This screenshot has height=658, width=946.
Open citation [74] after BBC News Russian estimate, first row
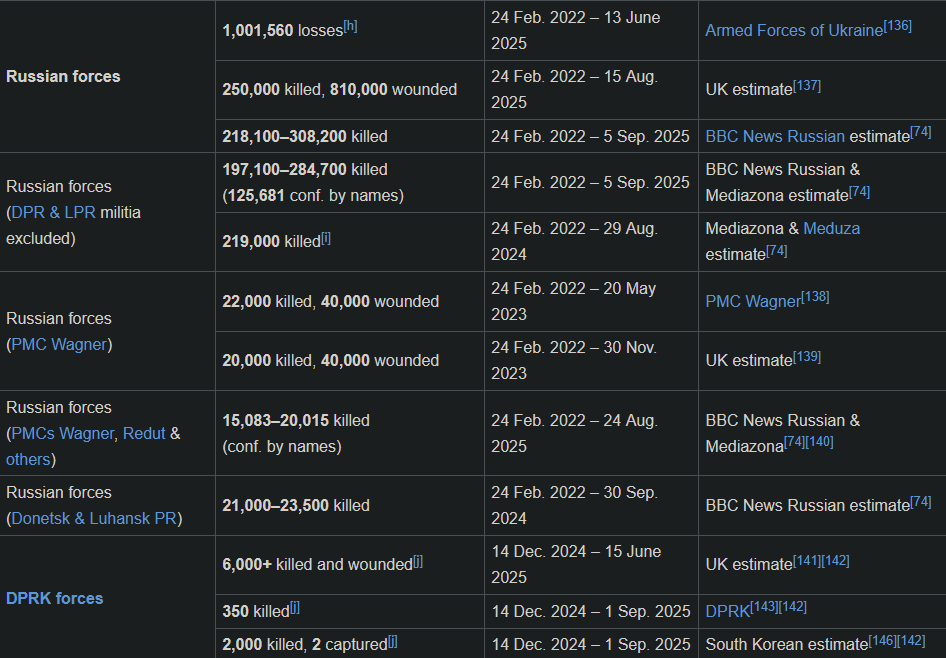(x=921, y=132)
